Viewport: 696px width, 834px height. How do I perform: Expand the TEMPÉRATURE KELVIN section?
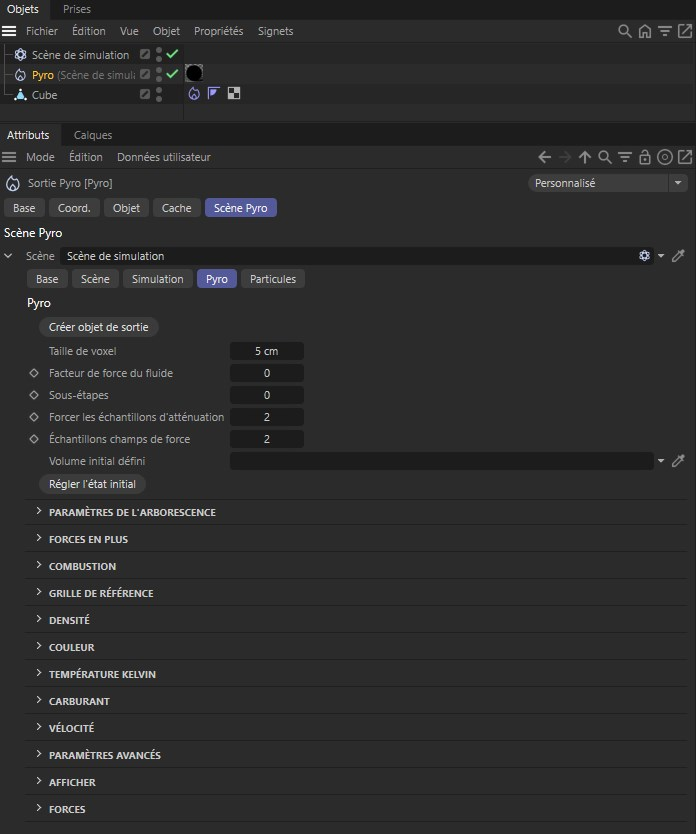pos(102,674)
